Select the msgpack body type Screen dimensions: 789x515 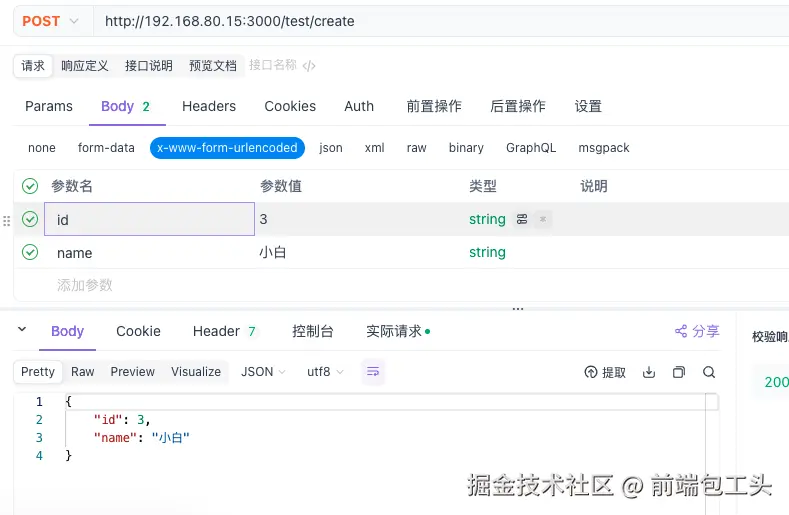click(604, 148)
